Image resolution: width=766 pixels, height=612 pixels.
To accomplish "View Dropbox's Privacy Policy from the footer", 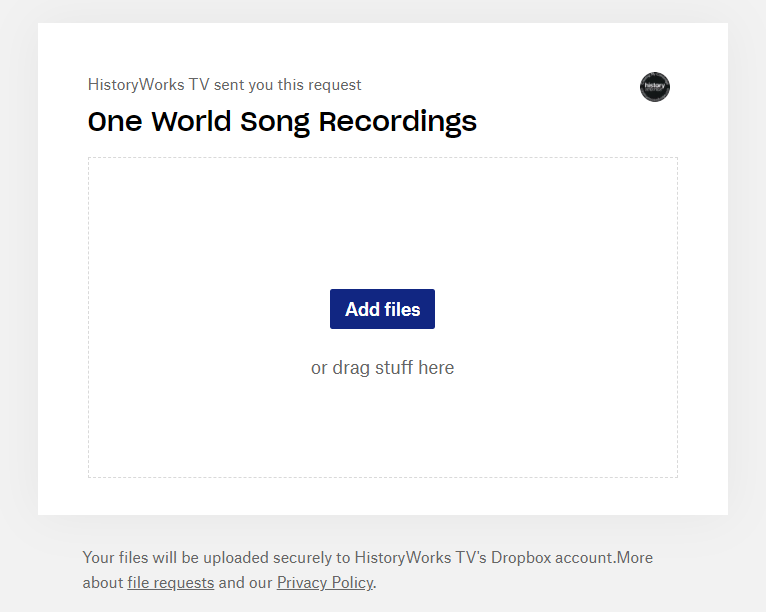I will tap(325, 583).
